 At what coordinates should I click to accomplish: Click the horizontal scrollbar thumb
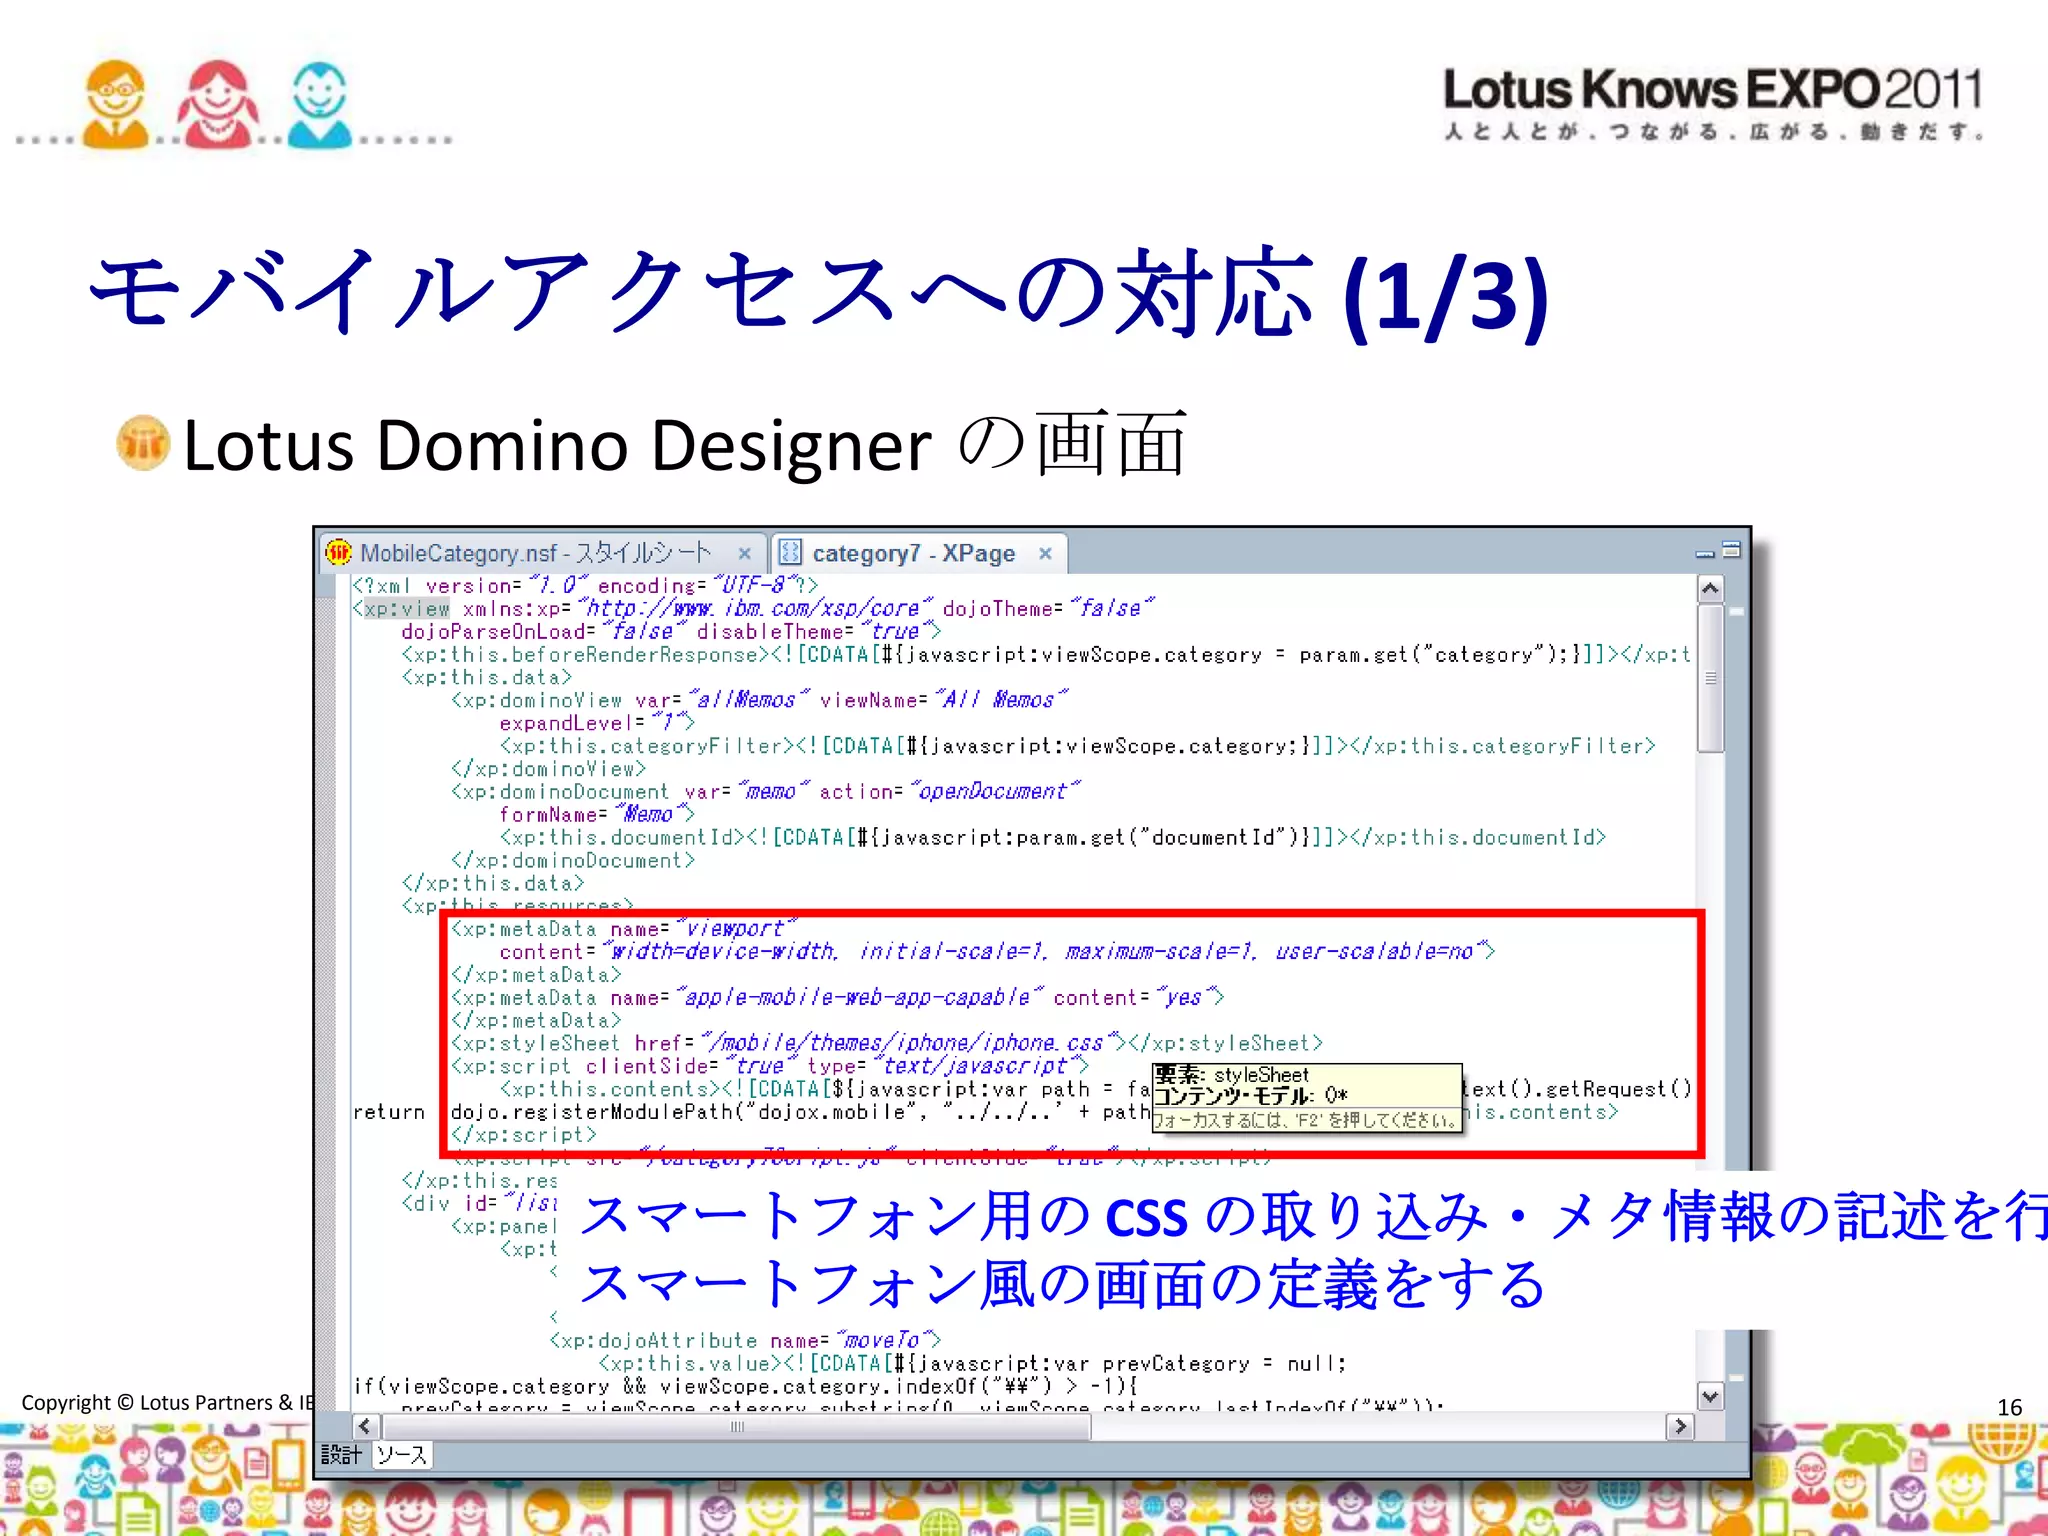pos(736,1426)
